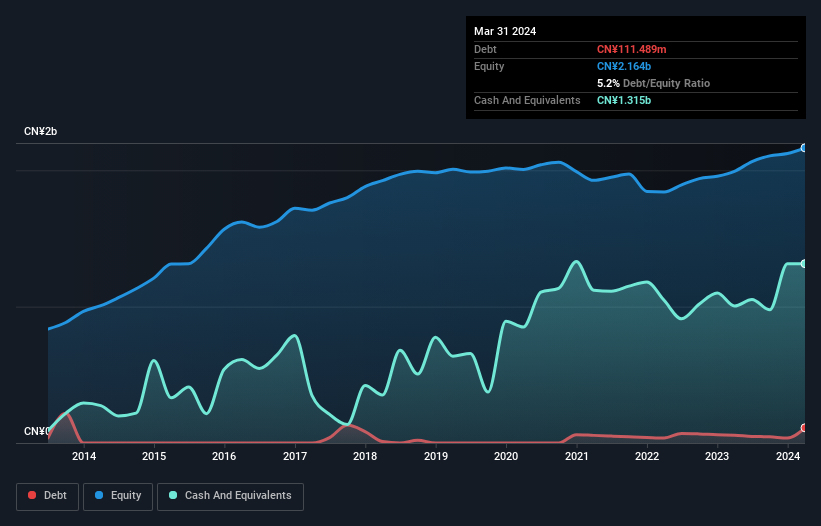Click the CN¥2.164b equity value

[x=624, y=66]
